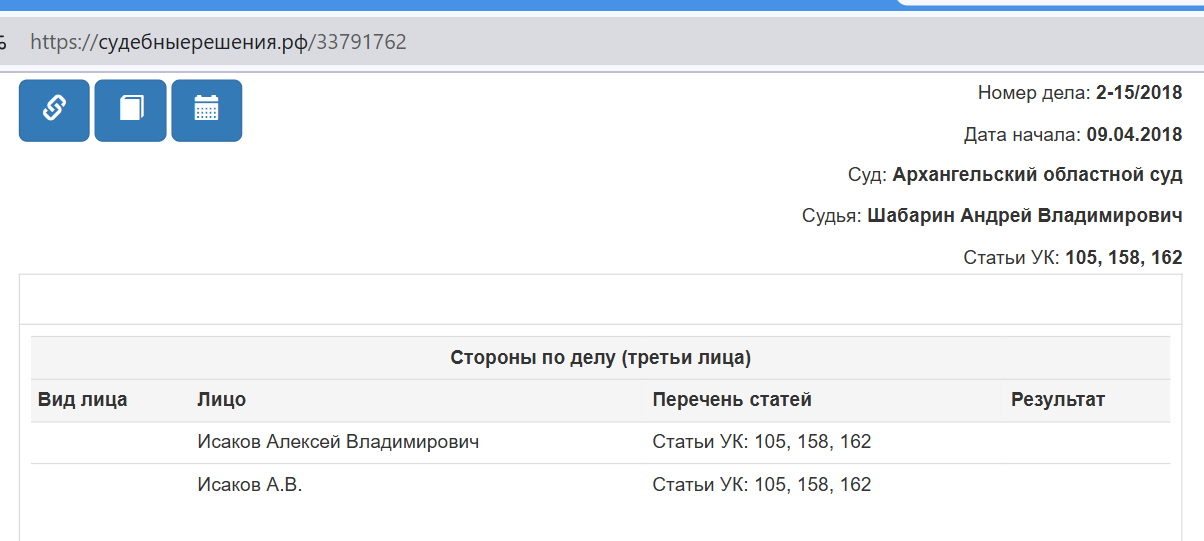The image size is (1204, 541).
Task: Click the start date 09.04.2018
Action: coord(1134,134)
